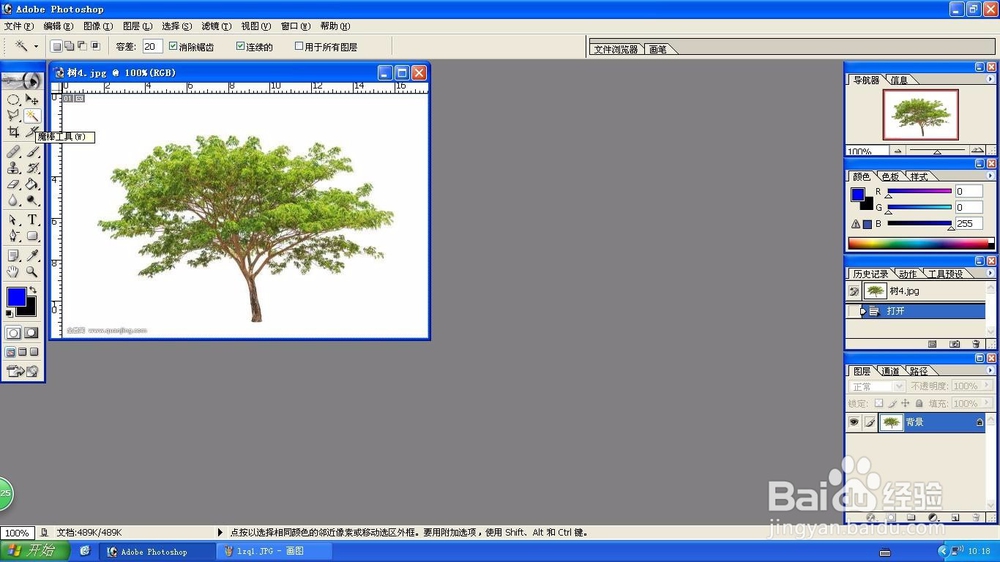Select the History Brush tool
This screenshot has height=562, width=1000.
pos(32,168)
